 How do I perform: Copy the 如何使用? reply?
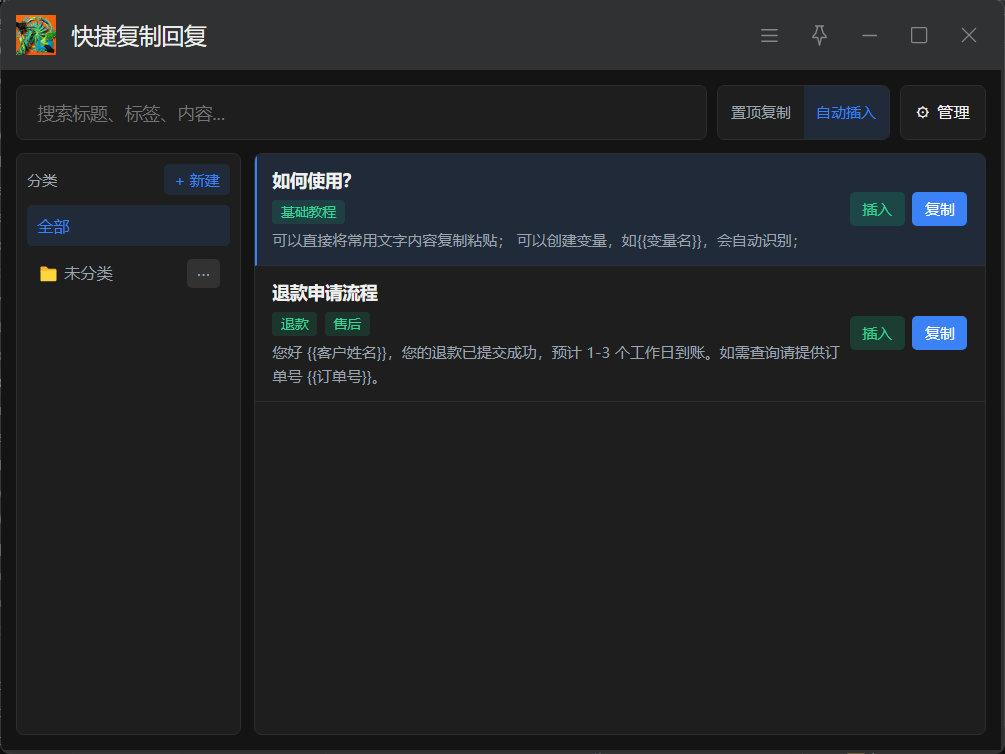coord(939,209)
